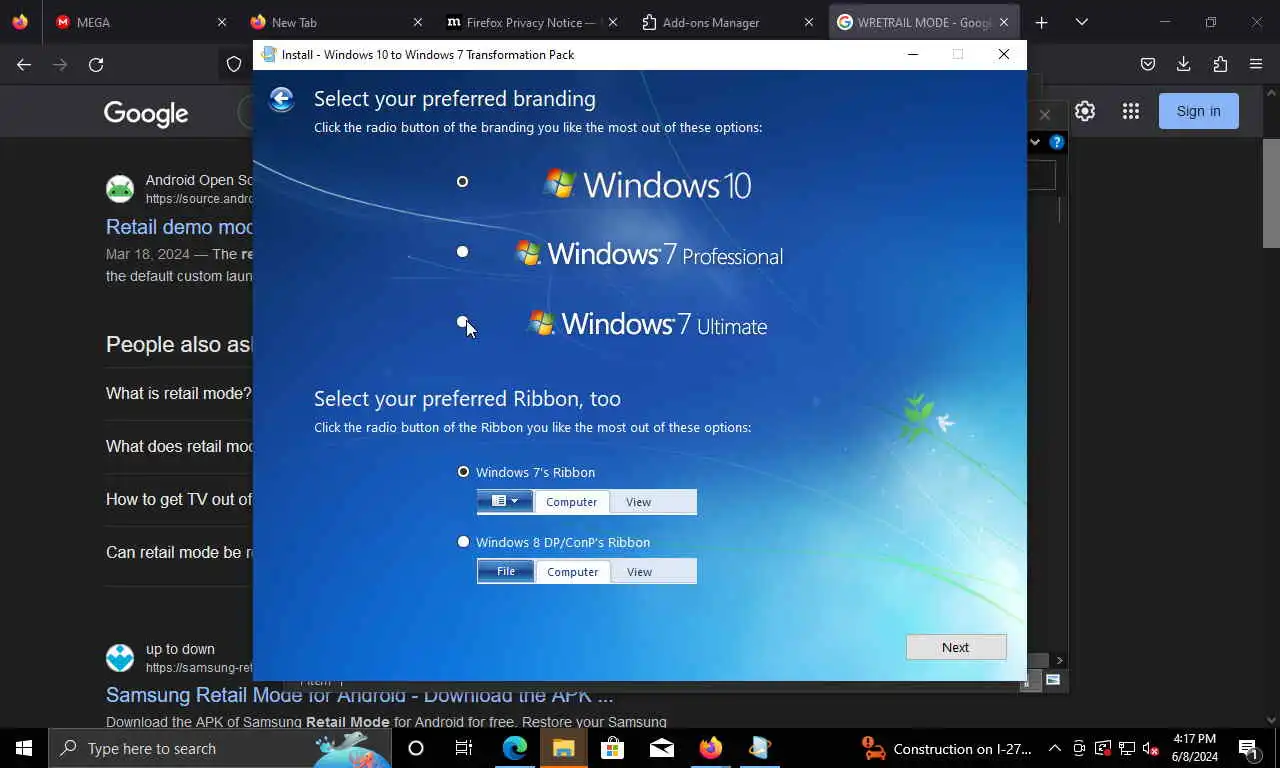The image size is (1280, 768).
Task: Click the Firefox View icon
Action: pos(20,22)
